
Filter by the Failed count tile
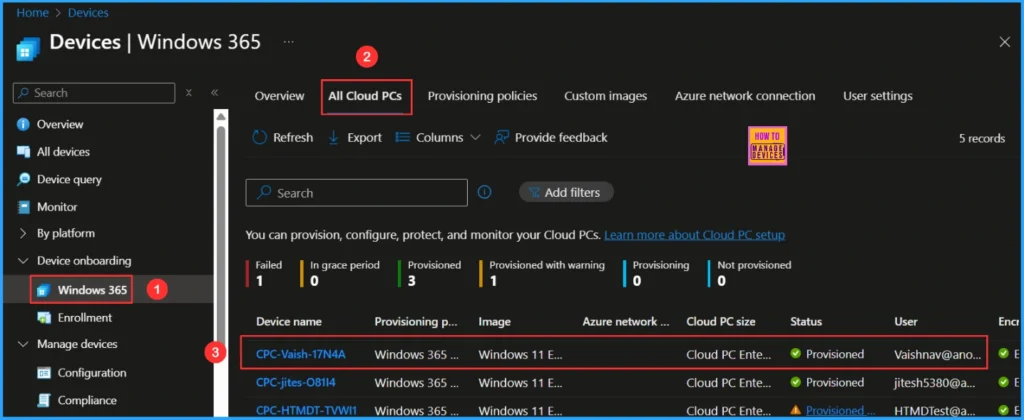(x=264, y=273)
